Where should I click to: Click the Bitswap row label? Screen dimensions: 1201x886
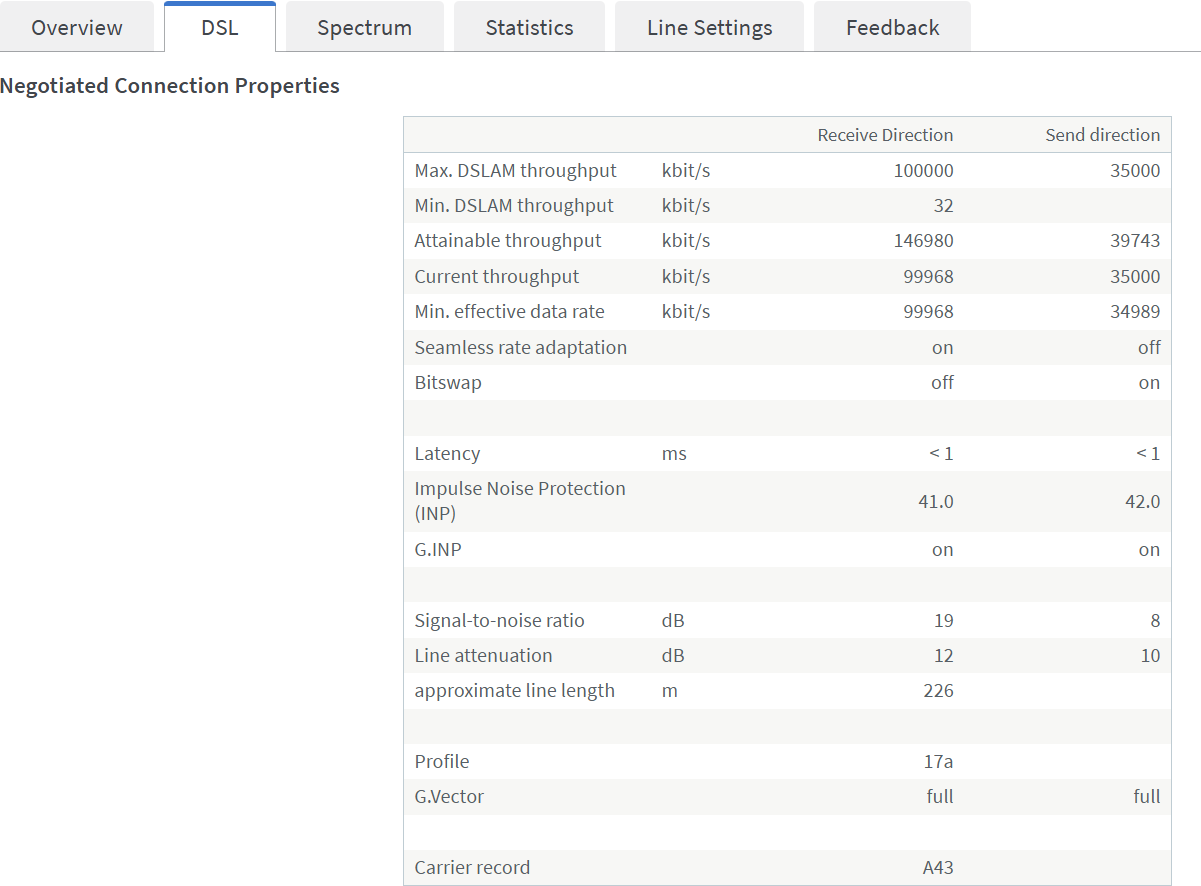coord(448,383)
